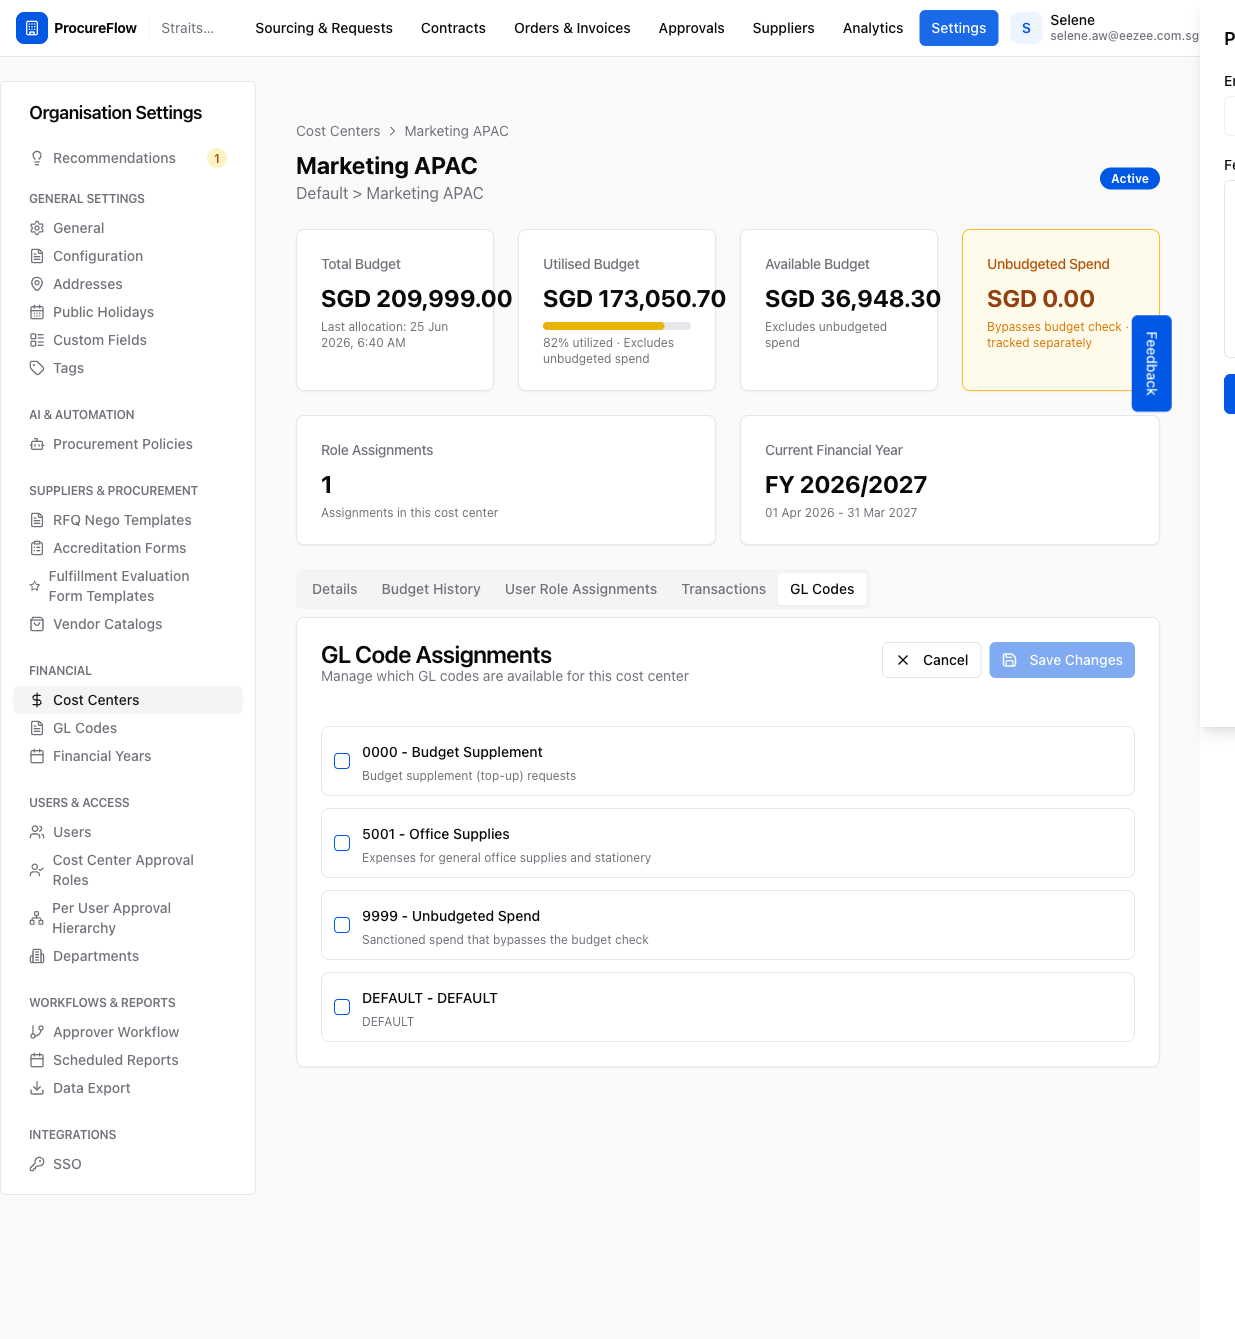The width and height of the screenshot is (1235, 1339).
Task: Click the Cost Centers dollar icon
Action: pyautogui.click(x=37, y=700)
